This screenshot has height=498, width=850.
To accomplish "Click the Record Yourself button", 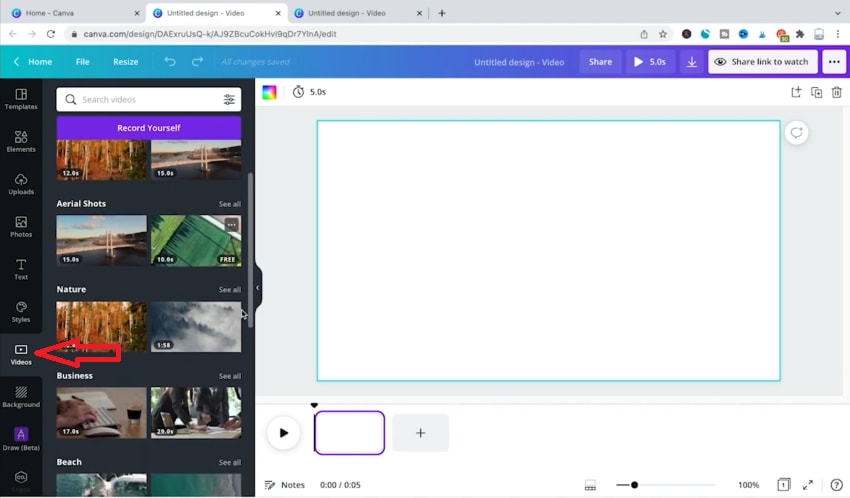I will (x=149, y=128).
